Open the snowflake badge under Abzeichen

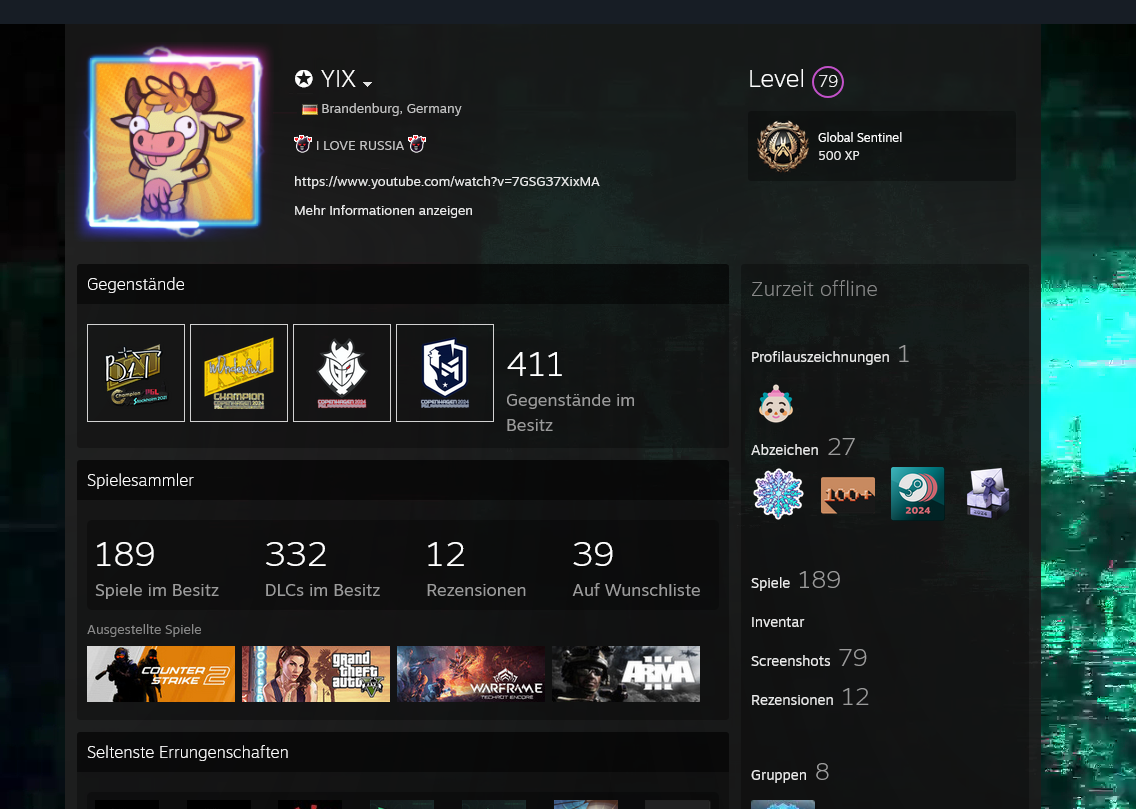(778, 494)
